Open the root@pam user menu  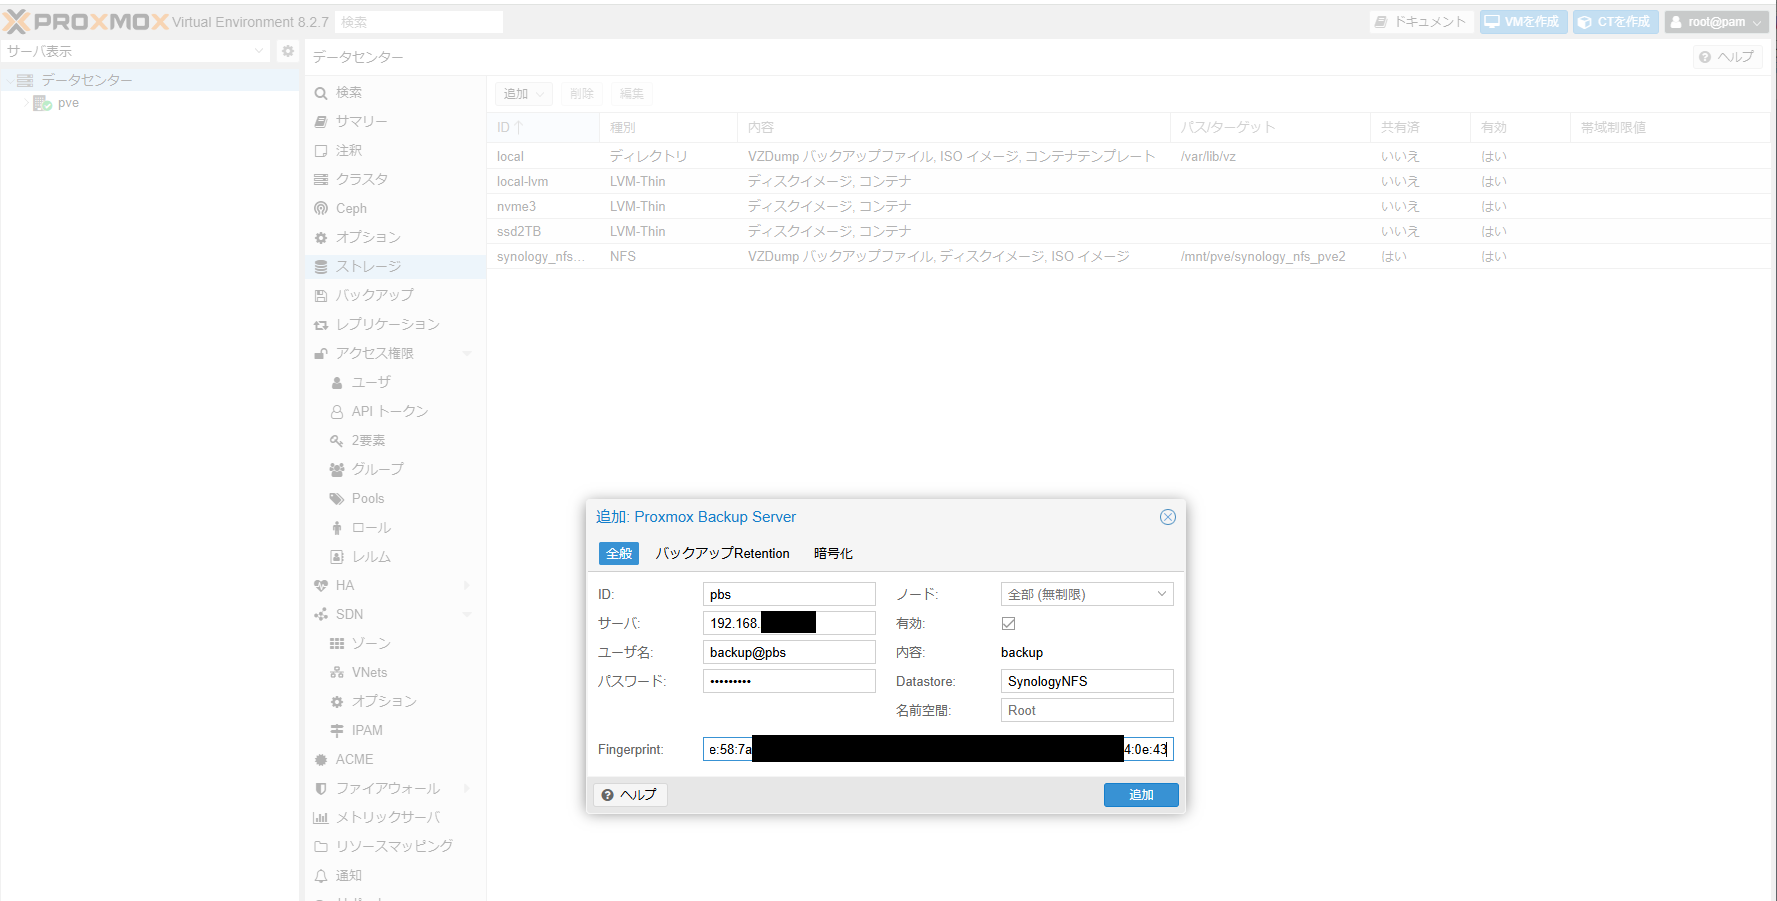point(1716,22)
